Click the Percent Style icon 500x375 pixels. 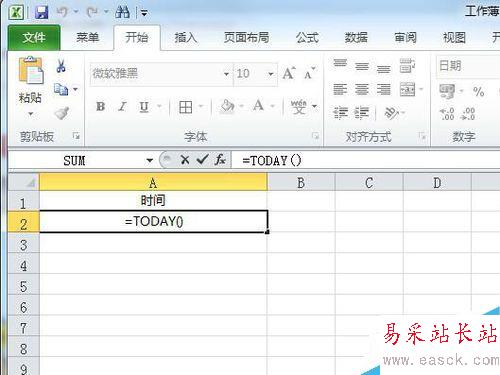tap(478, 91)
